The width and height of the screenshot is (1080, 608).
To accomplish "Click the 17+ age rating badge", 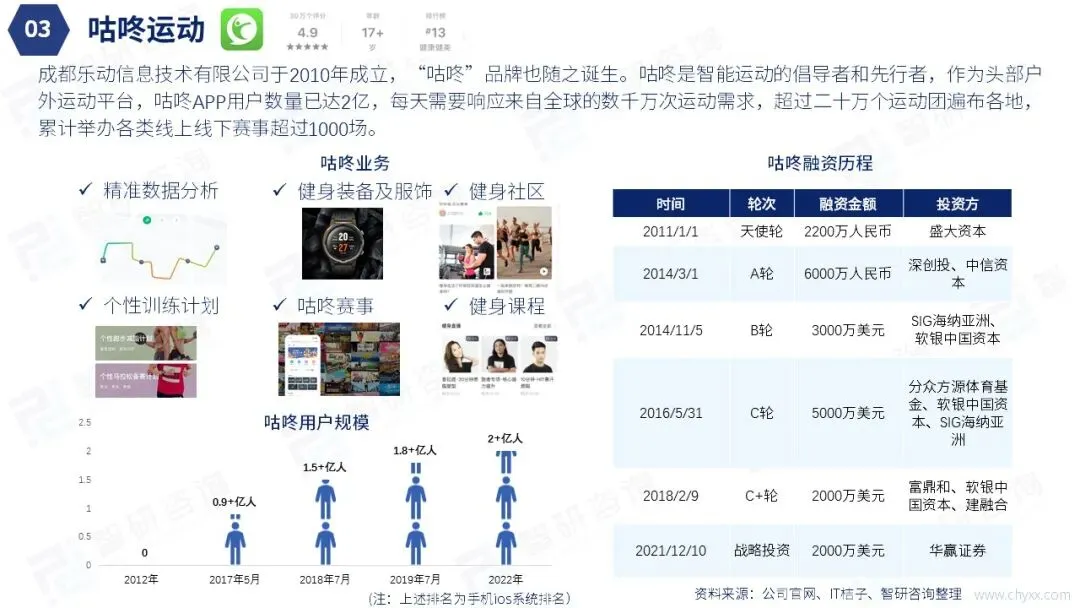I will [x=373, y=32].
